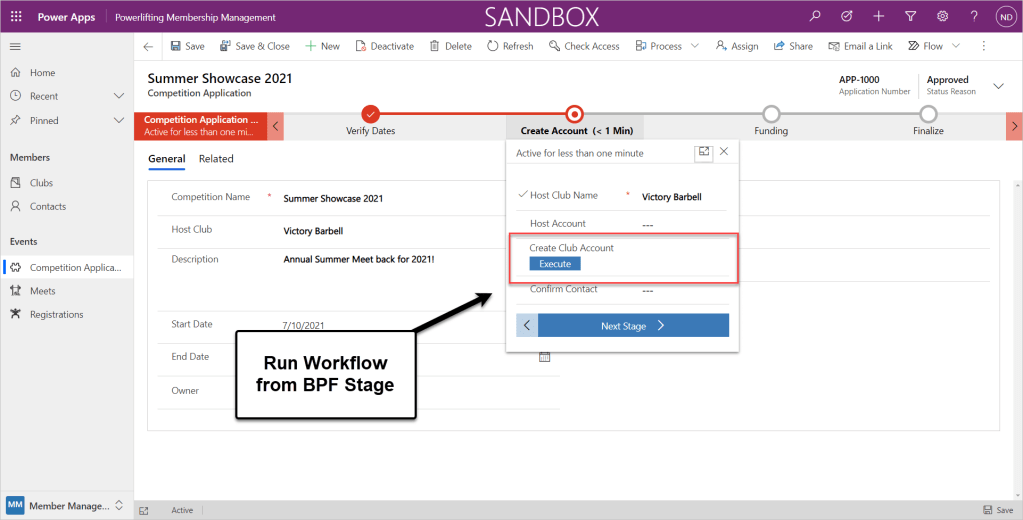
Task: Select the Create Account stage circle
Action: coord(574,114)
